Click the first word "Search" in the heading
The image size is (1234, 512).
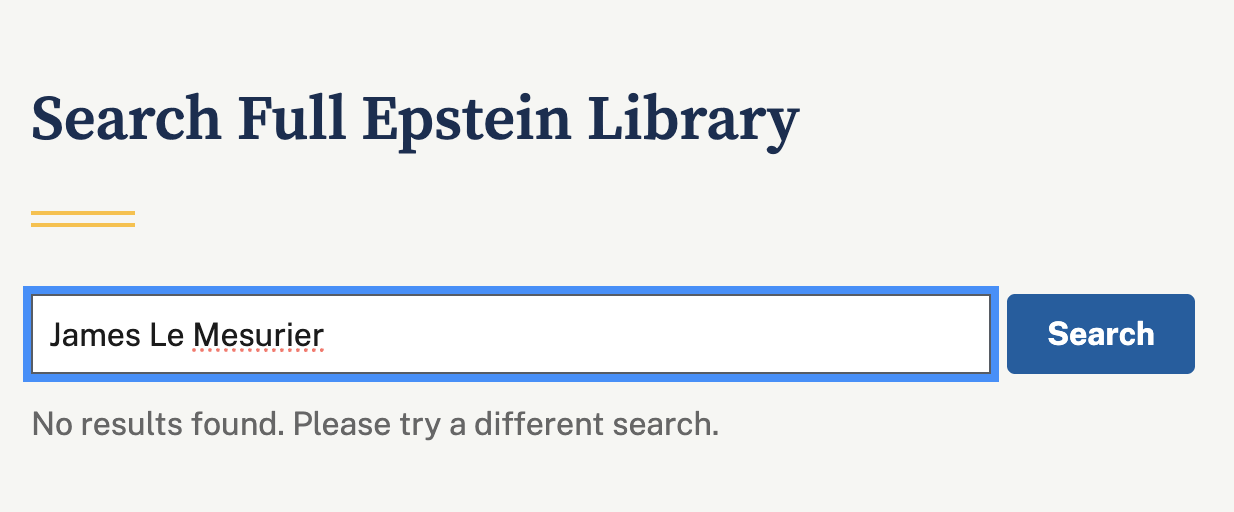126,120
